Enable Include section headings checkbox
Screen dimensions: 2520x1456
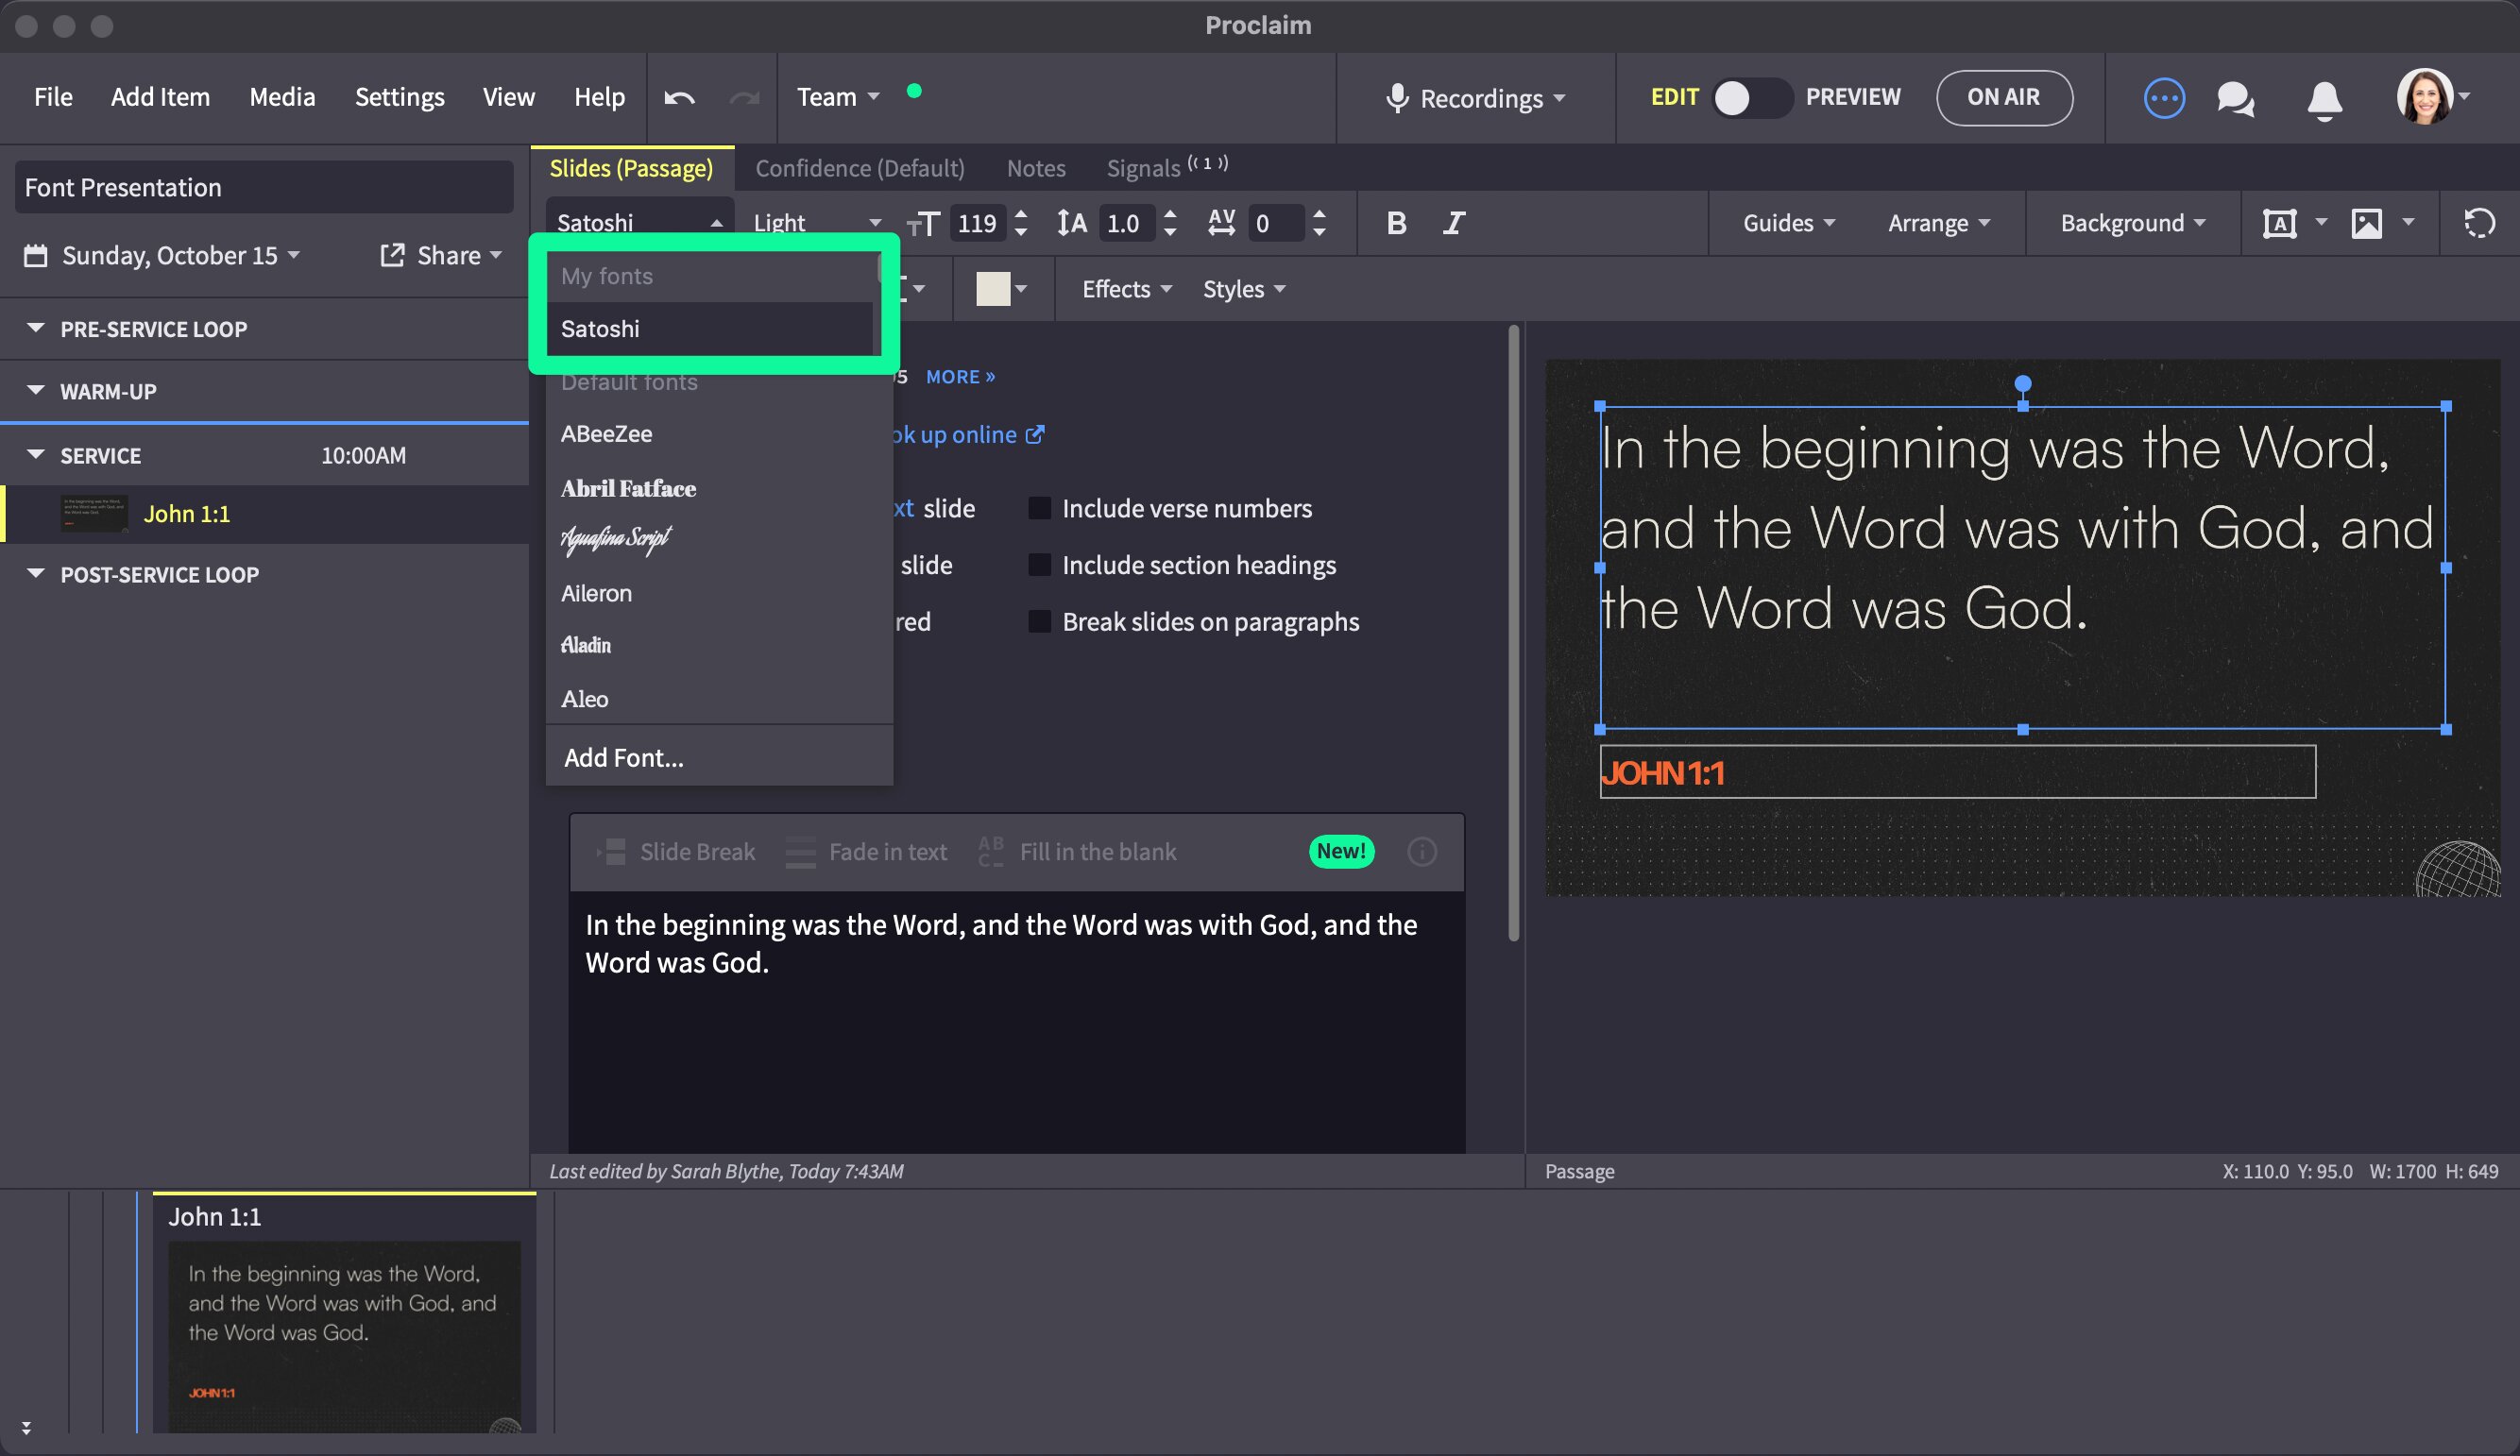pyautogui.click(x=1039, y=565)
